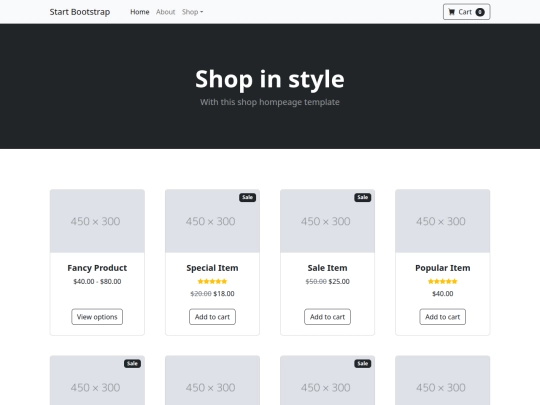Click the shopping cart icon
Image resolution: width=540 pixels, height=405 pixels.
click(x=451, y=12)
